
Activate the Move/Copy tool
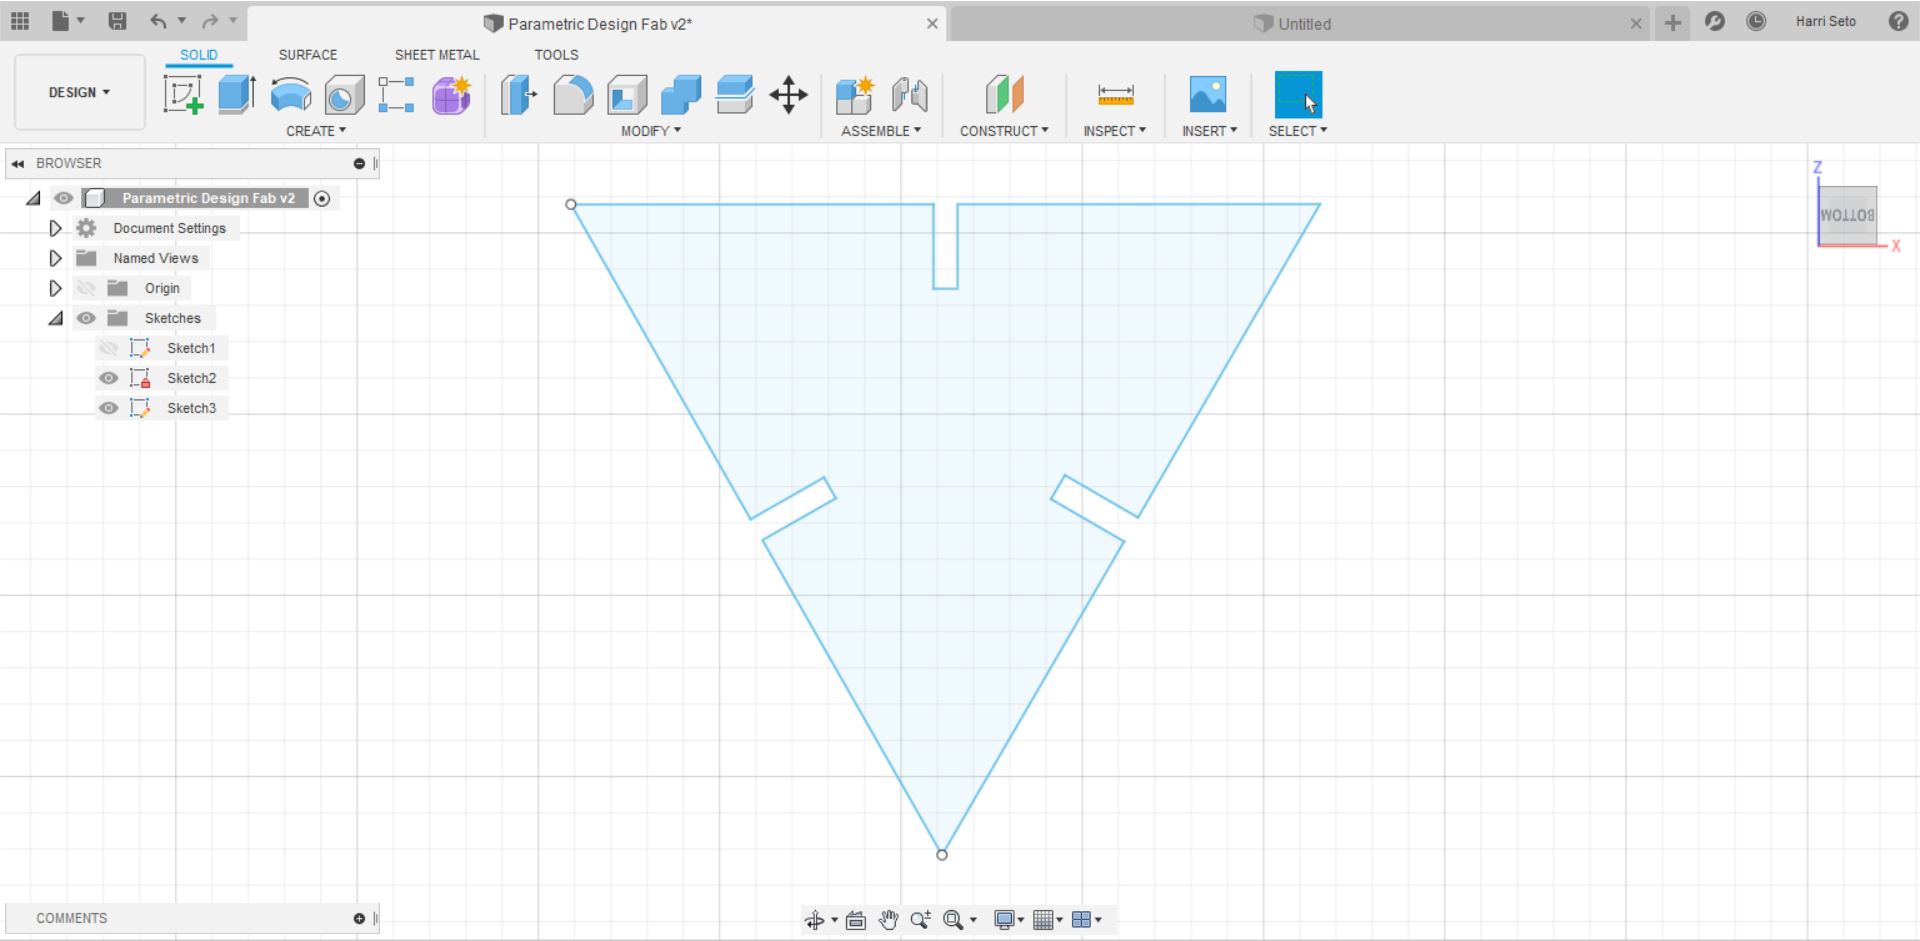pos(789,95)
